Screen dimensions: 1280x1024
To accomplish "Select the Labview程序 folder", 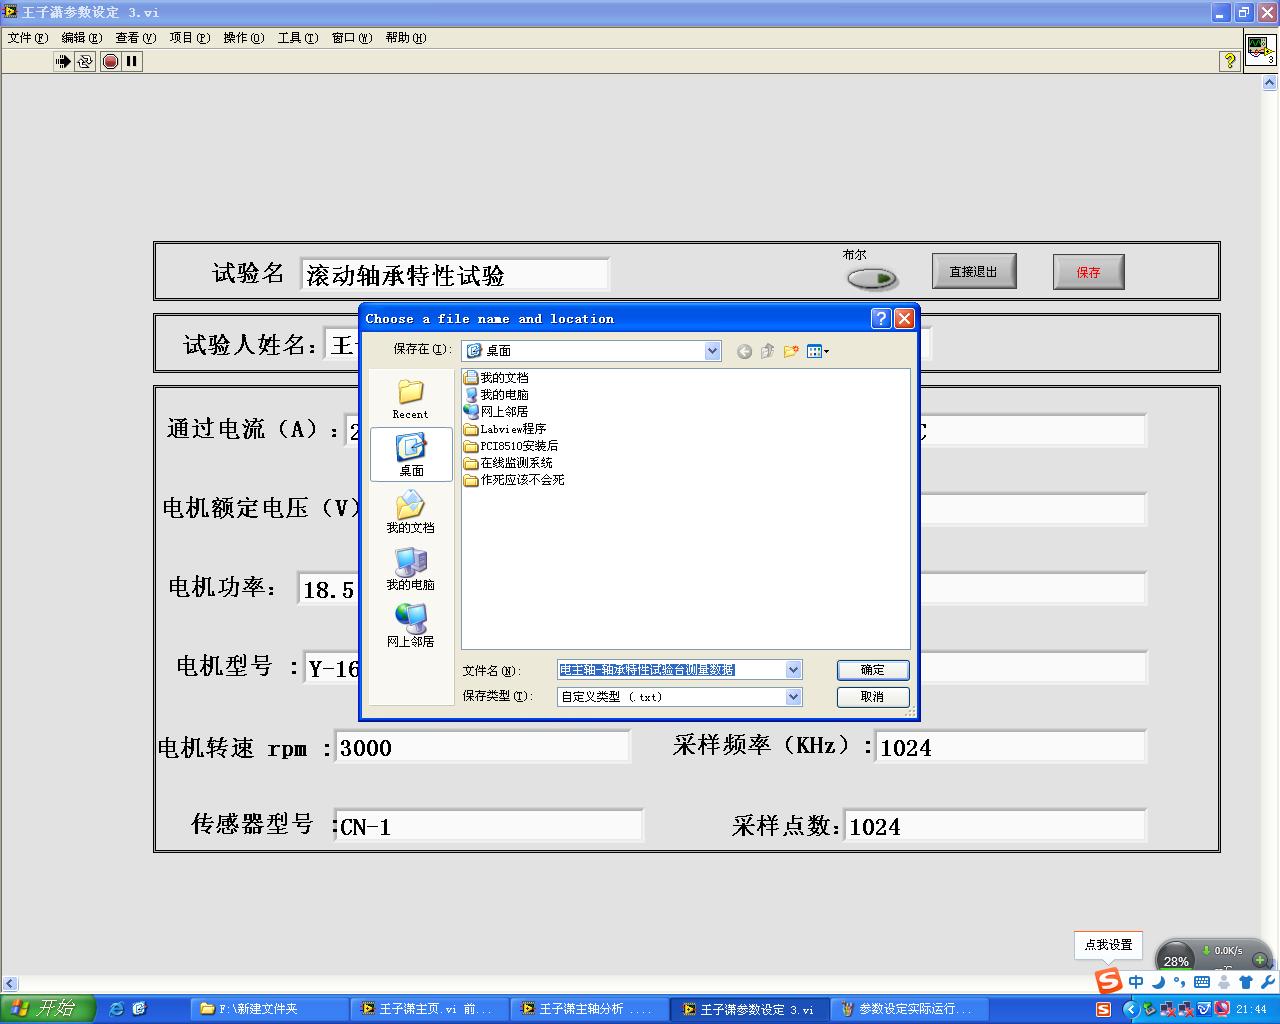I will tap(505, 429).
